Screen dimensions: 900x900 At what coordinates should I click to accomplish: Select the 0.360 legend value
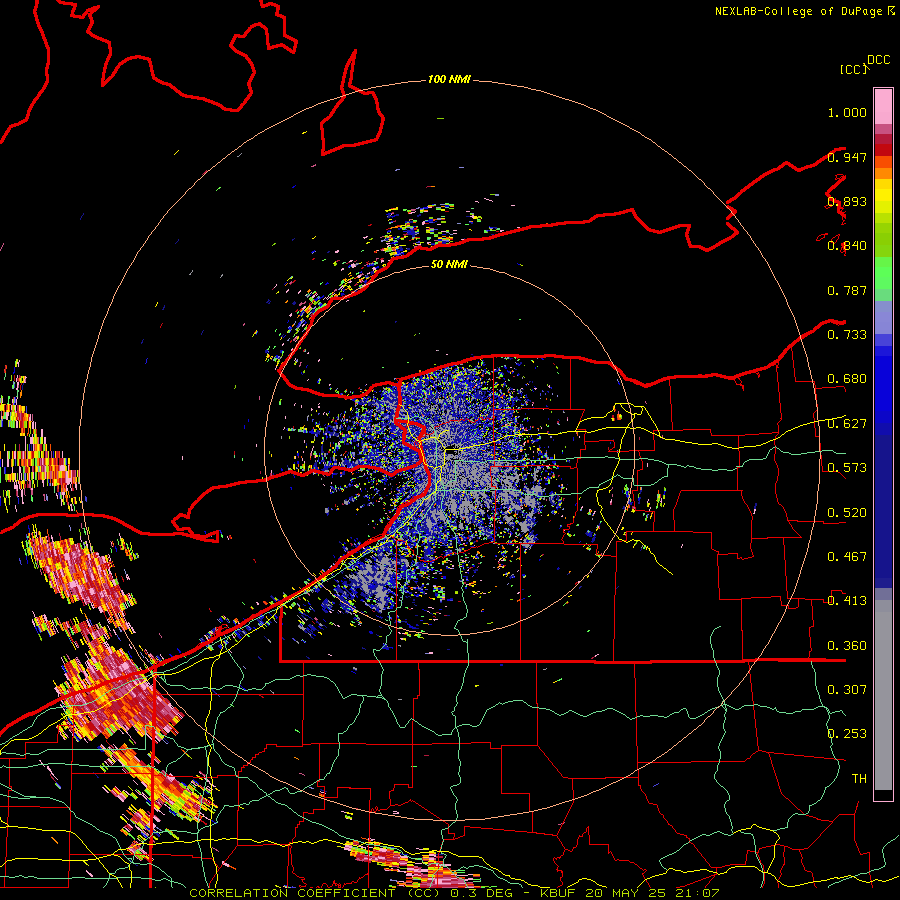tap(847, 645)
